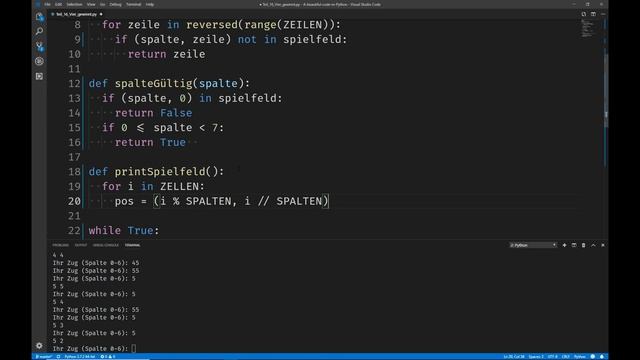Kill the terminal with trash icon
The height and width of the screenshot is (360, 640).
[583, 245]
